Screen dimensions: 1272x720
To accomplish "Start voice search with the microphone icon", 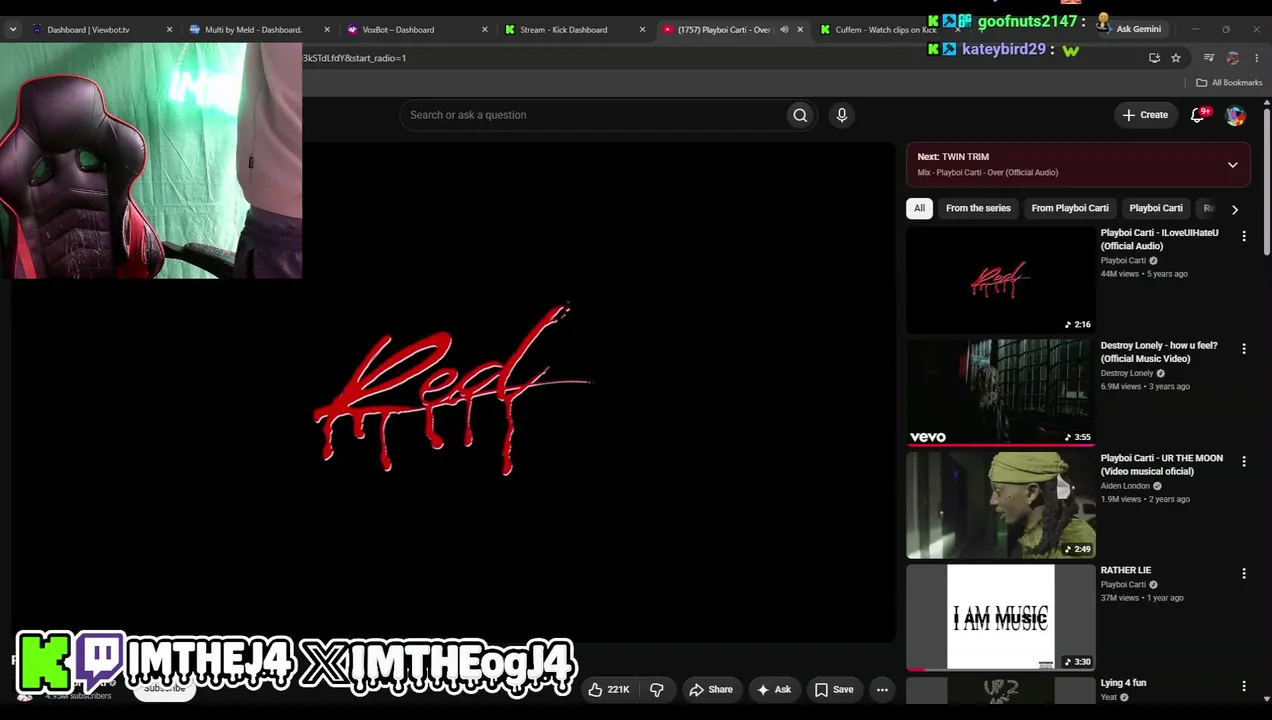I will point(842,115).
